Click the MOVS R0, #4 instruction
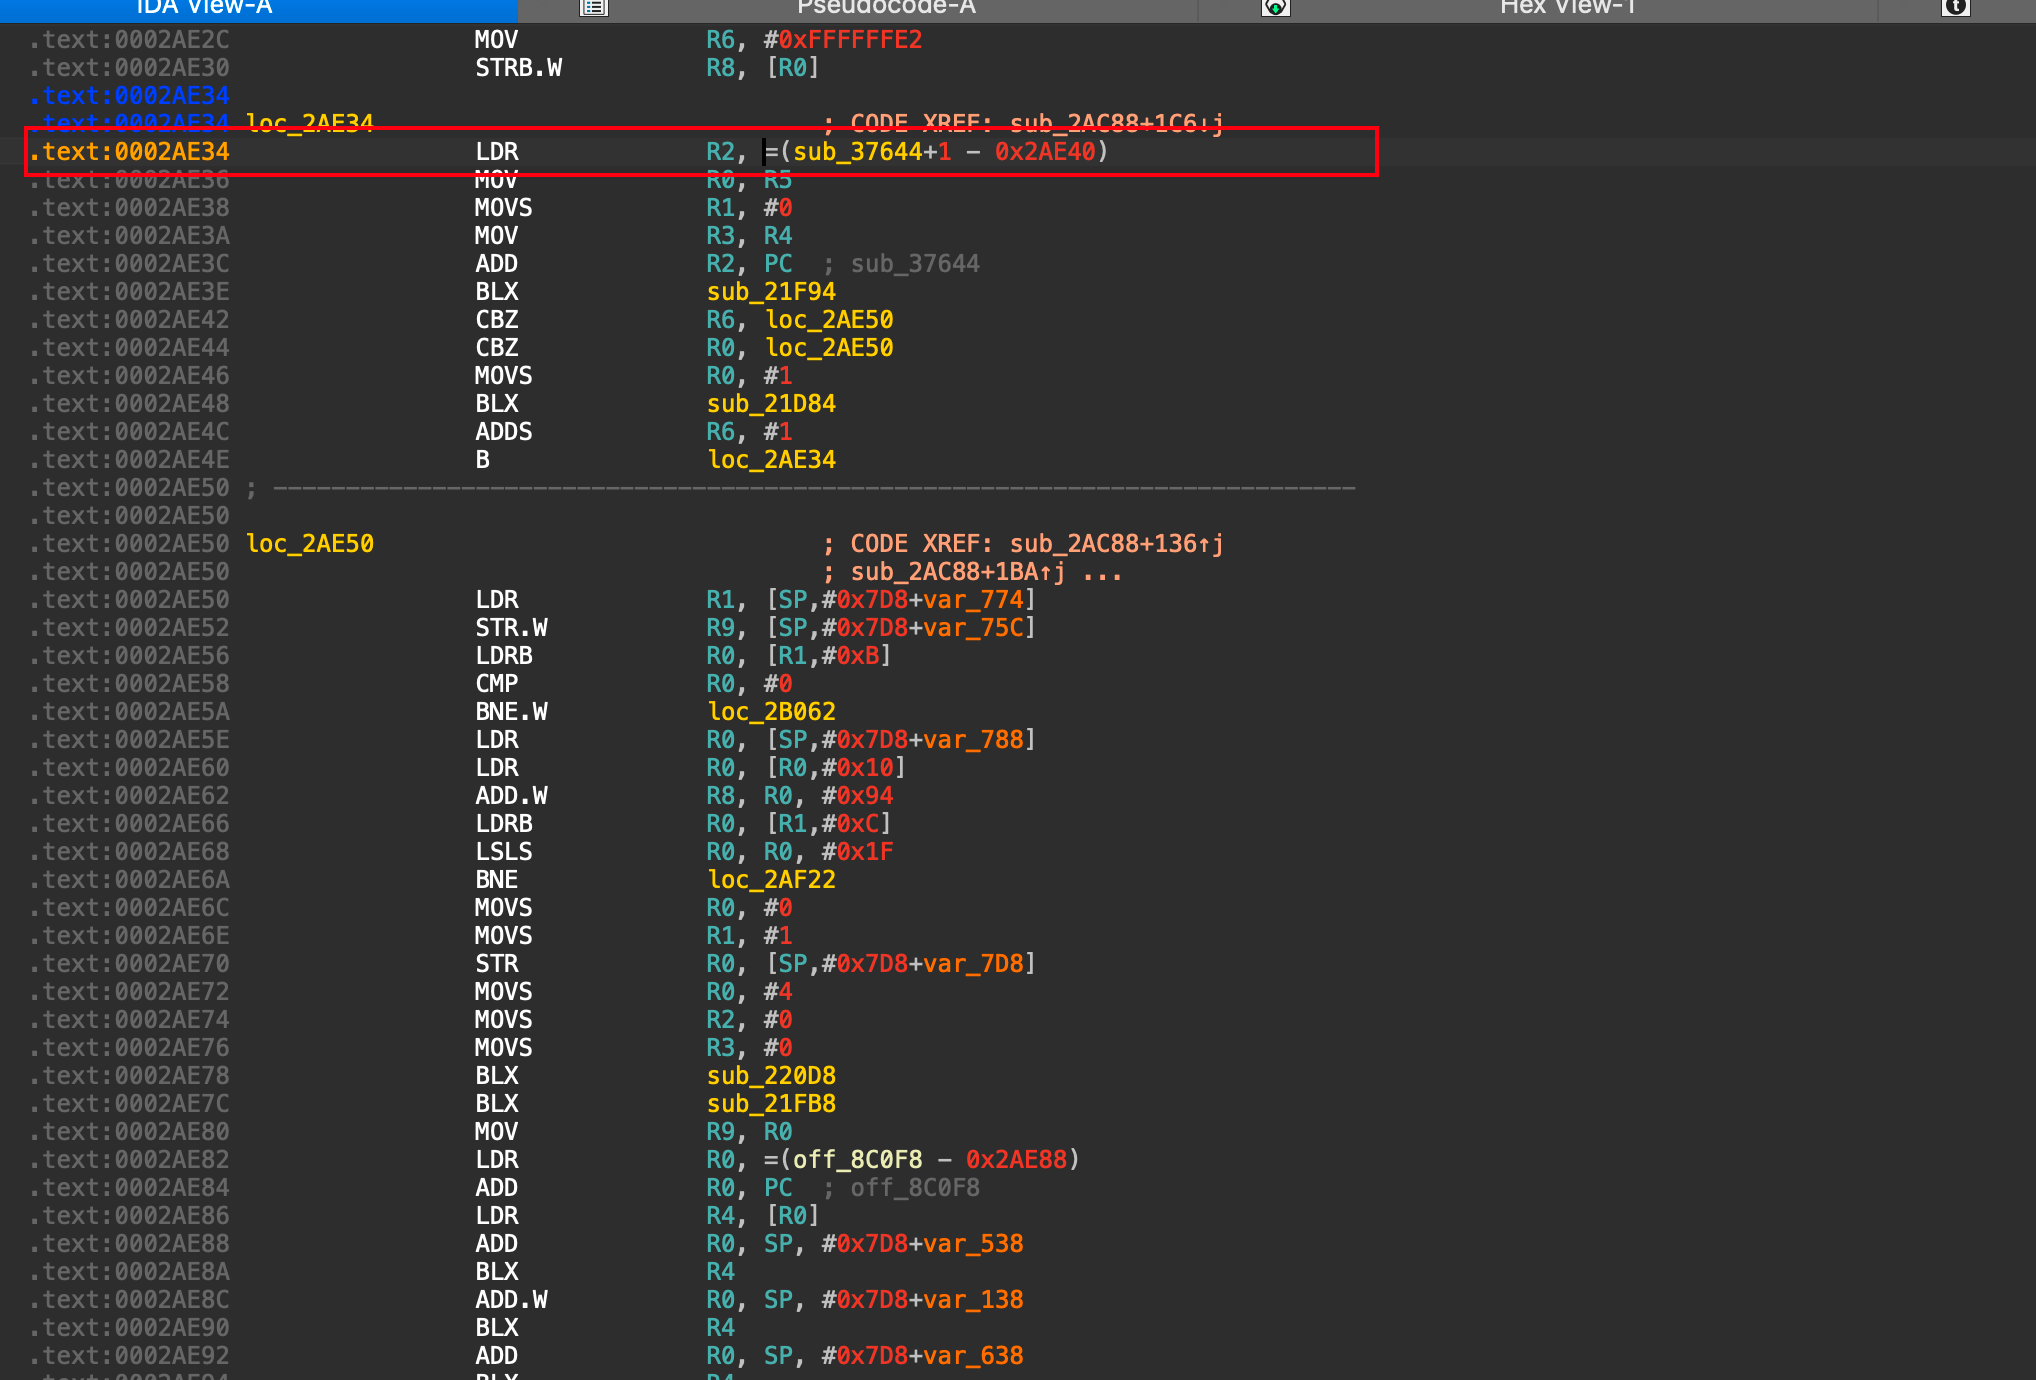The width and height of the screenshot is (2036, 1380). click(633, 992)
